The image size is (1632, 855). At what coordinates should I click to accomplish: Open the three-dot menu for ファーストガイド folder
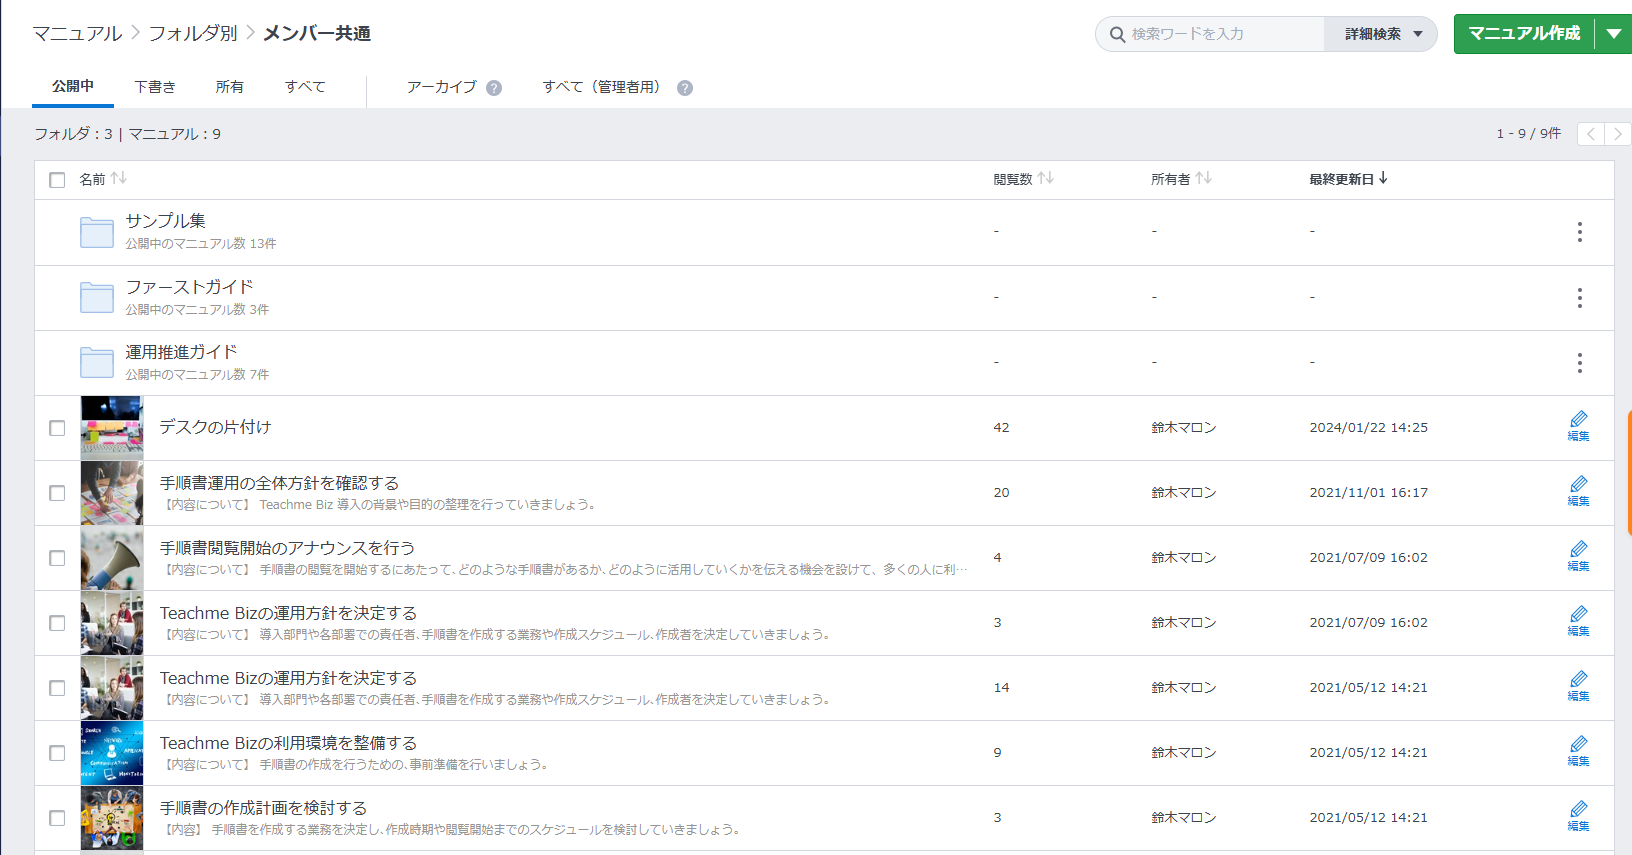(1579, 298)
